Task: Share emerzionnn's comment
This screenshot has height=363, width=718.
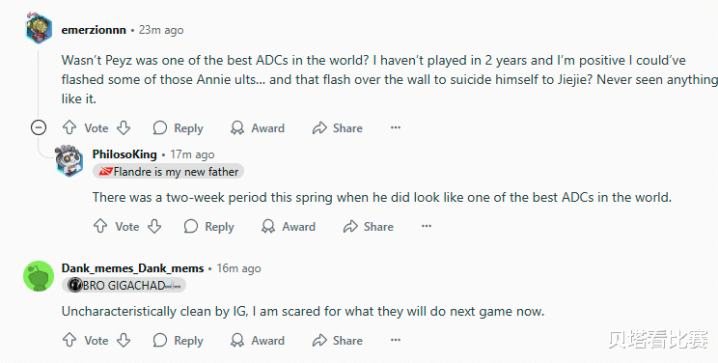Action: pos(337,128)
